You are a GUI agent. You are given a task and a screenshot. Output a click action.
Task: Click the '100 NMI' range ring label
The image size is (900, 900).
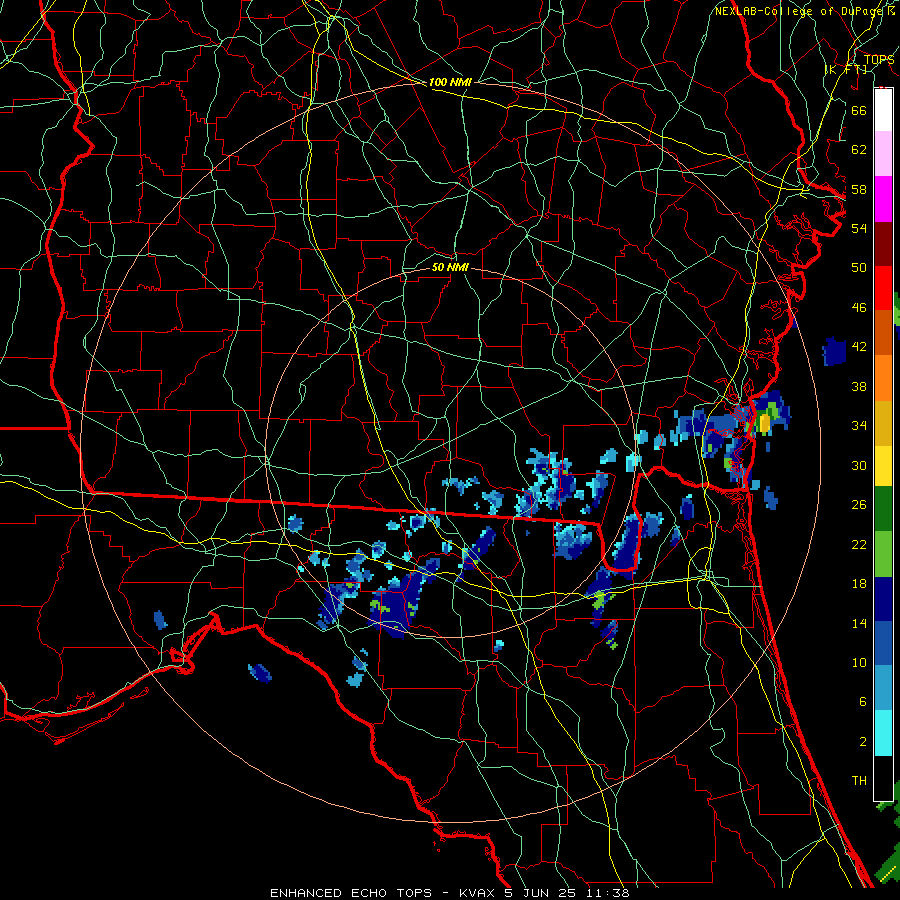point(450,82)
